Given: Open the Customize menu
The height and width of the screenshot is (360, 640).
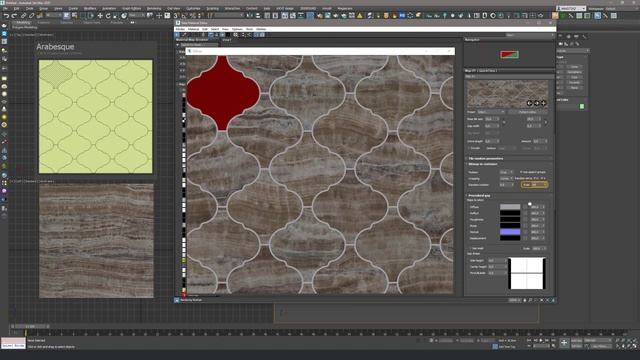Looking at the screenshot, I should tap(193, 8).
